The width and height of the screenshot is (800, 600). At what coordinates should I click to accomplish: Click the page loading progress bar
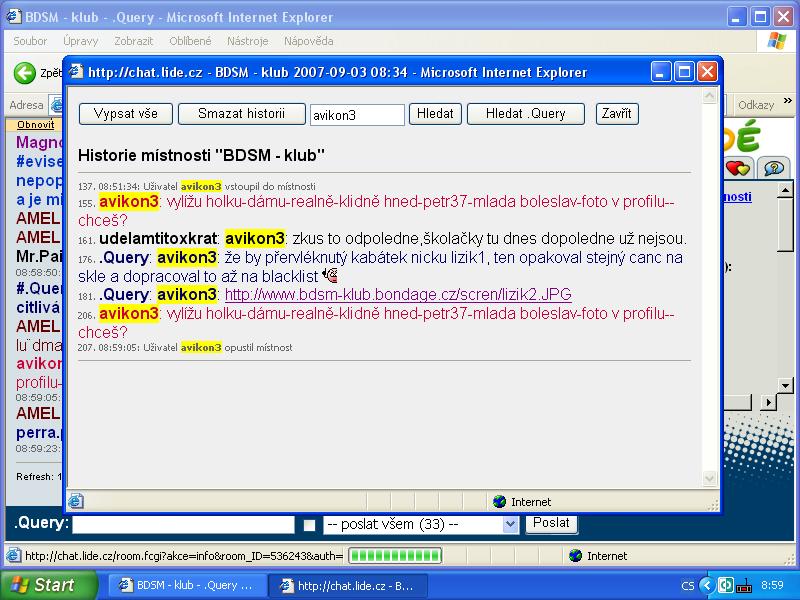coord(395,556)
